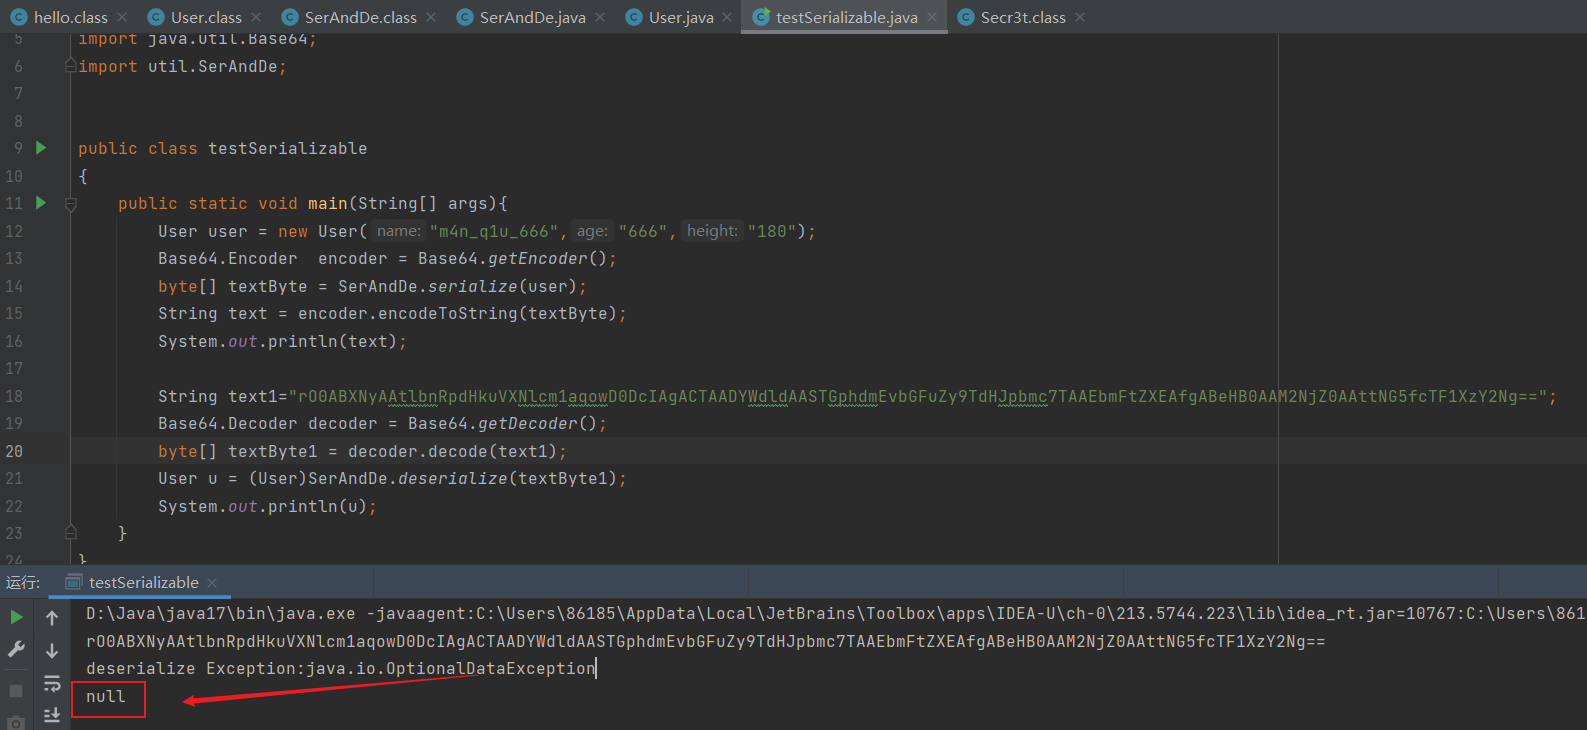Viewport: 1587px width, 730px height.
Task: Click the java.exe command line in console
Action: pos(835,614)
